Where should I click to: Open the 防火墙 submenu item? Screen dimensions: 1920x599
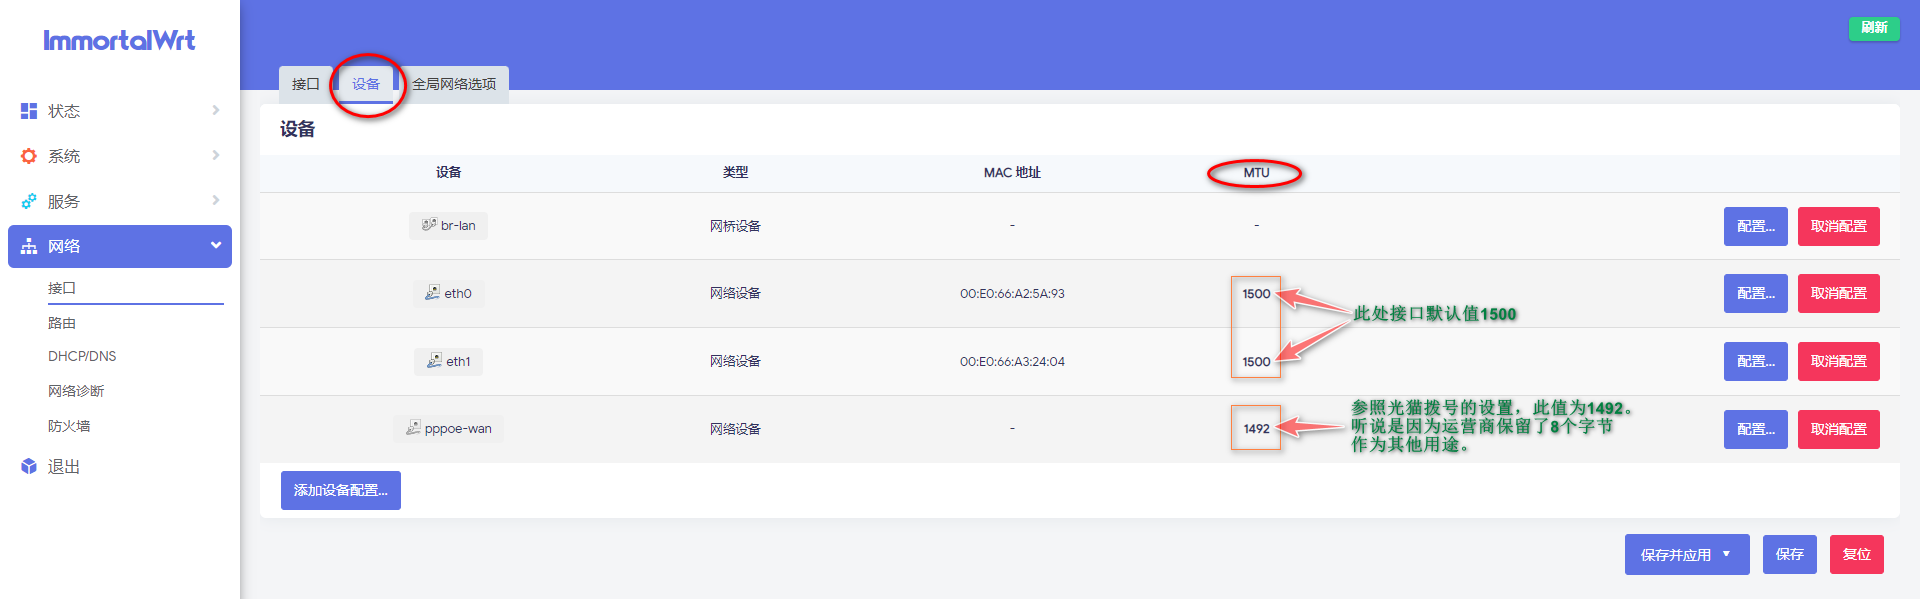(x=69, y=426)
